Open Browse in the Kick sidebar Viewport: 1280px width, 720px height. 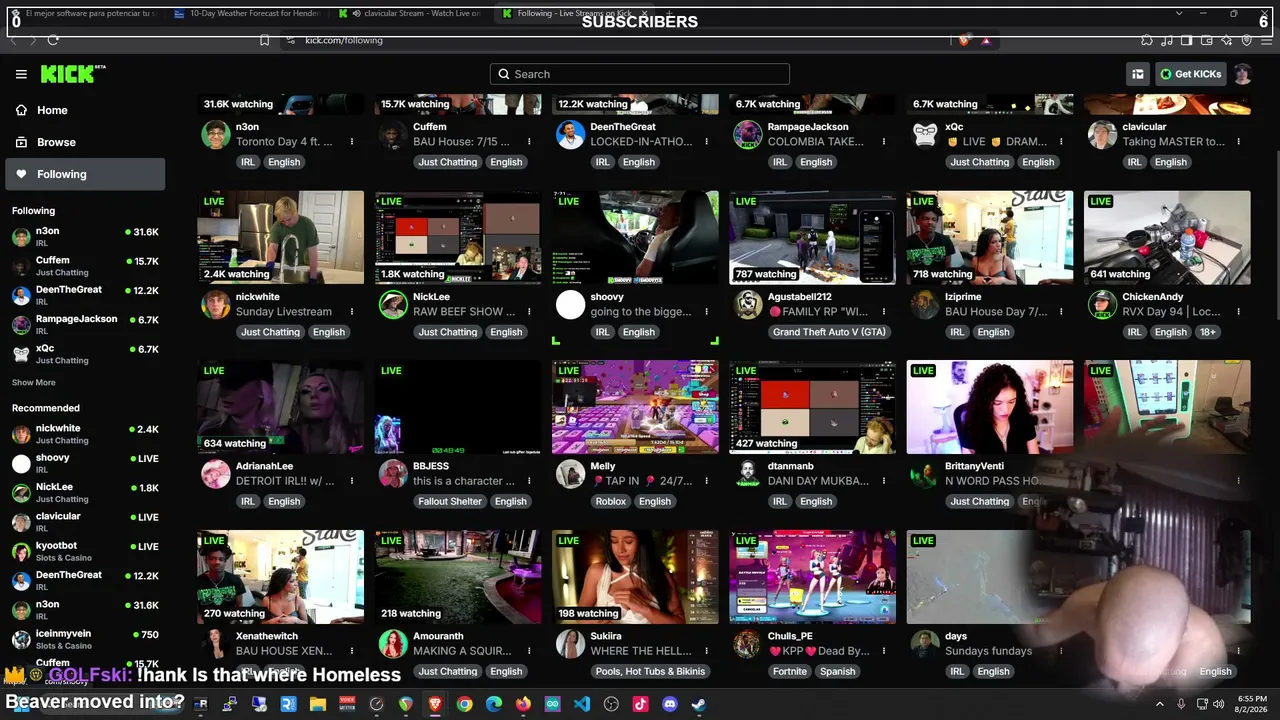coord(86,142)
